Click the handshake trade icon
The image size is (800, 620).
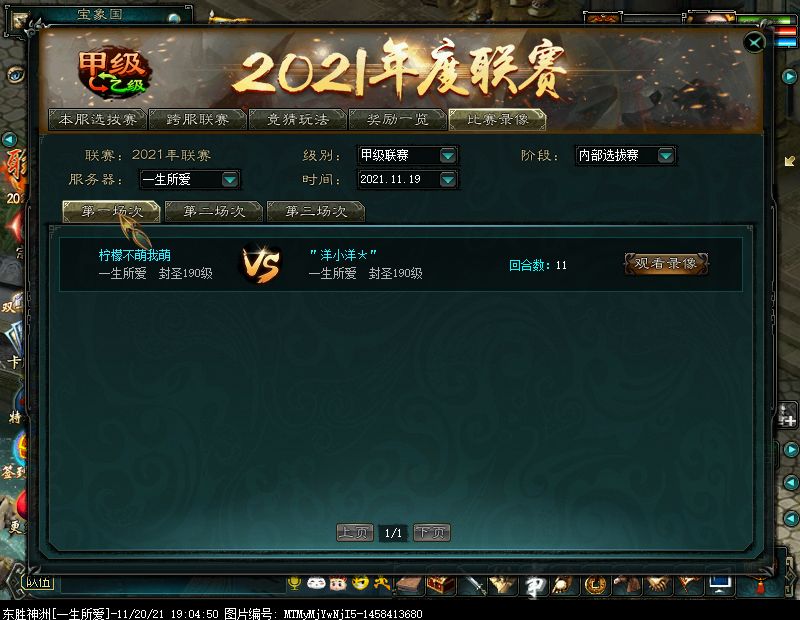[657, 584]
